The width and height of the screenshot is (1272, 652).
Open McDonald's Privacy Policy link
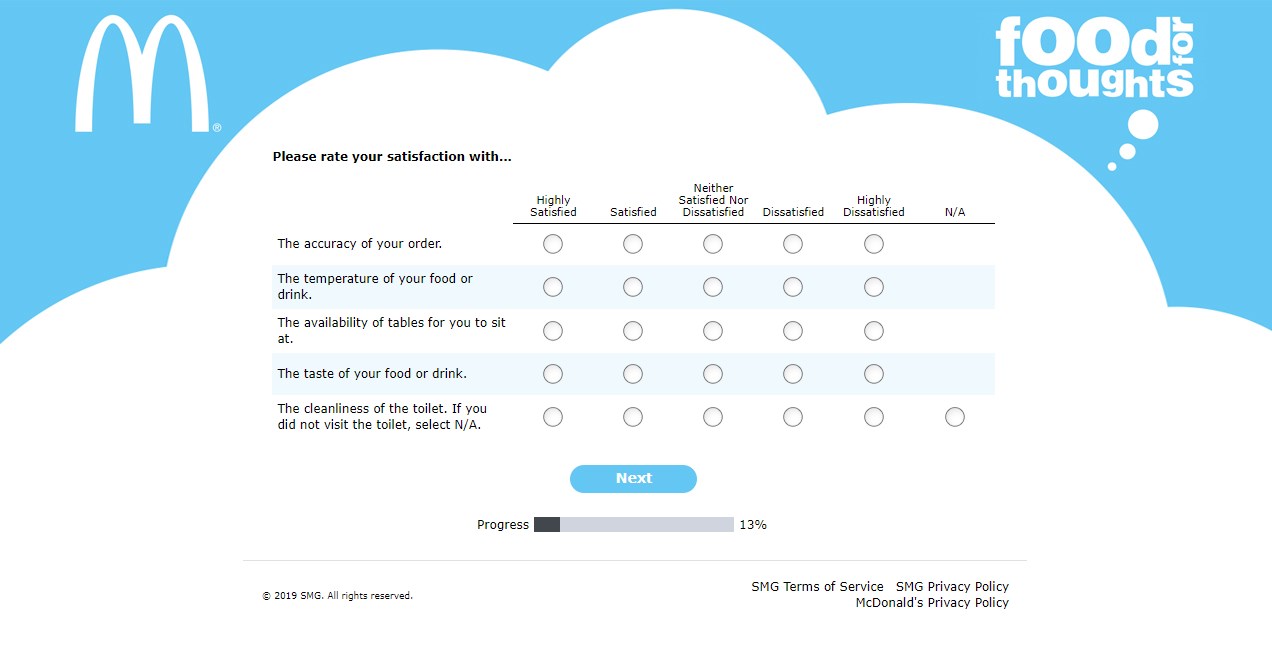pos(932,603)
